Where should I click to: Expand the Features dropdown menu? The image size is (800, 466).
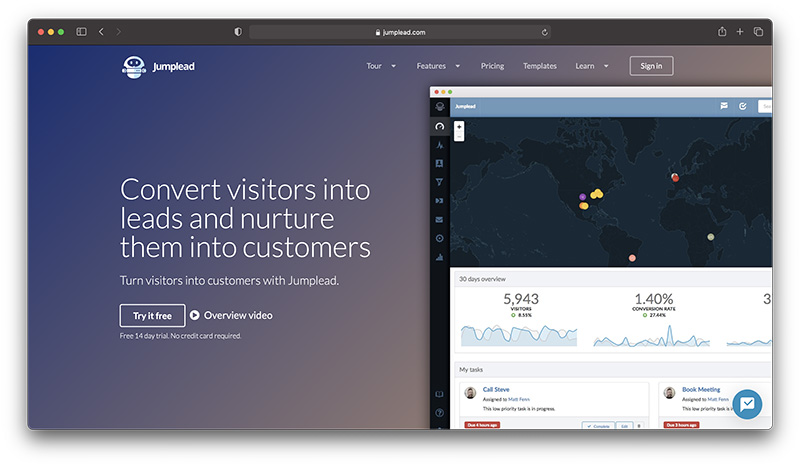[x=438, y=66]
